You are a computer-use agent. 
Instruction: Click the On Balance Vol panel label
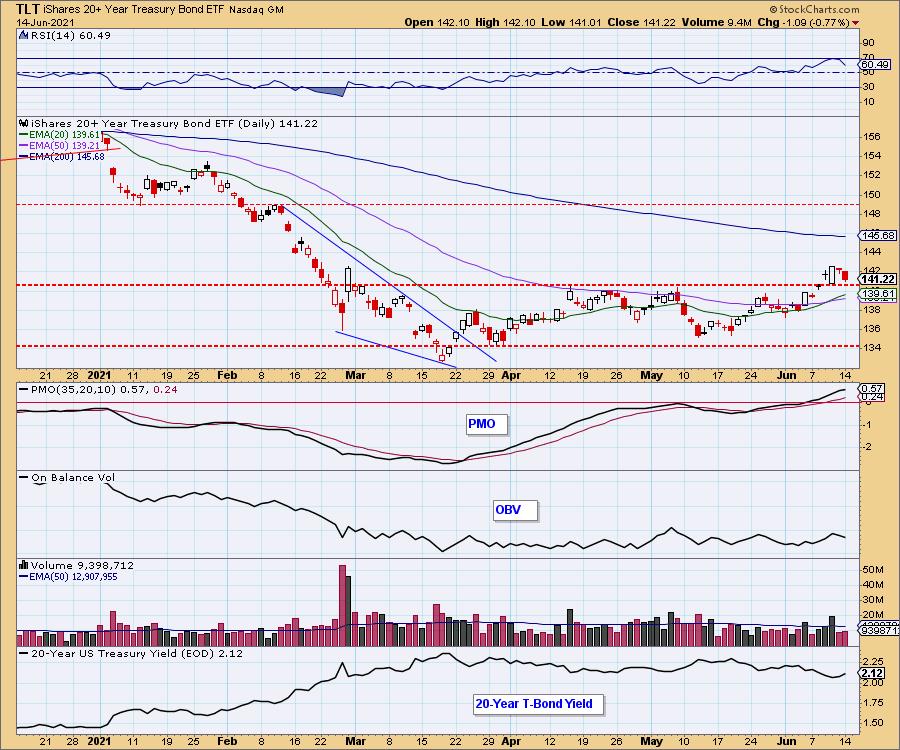[67, 477]
